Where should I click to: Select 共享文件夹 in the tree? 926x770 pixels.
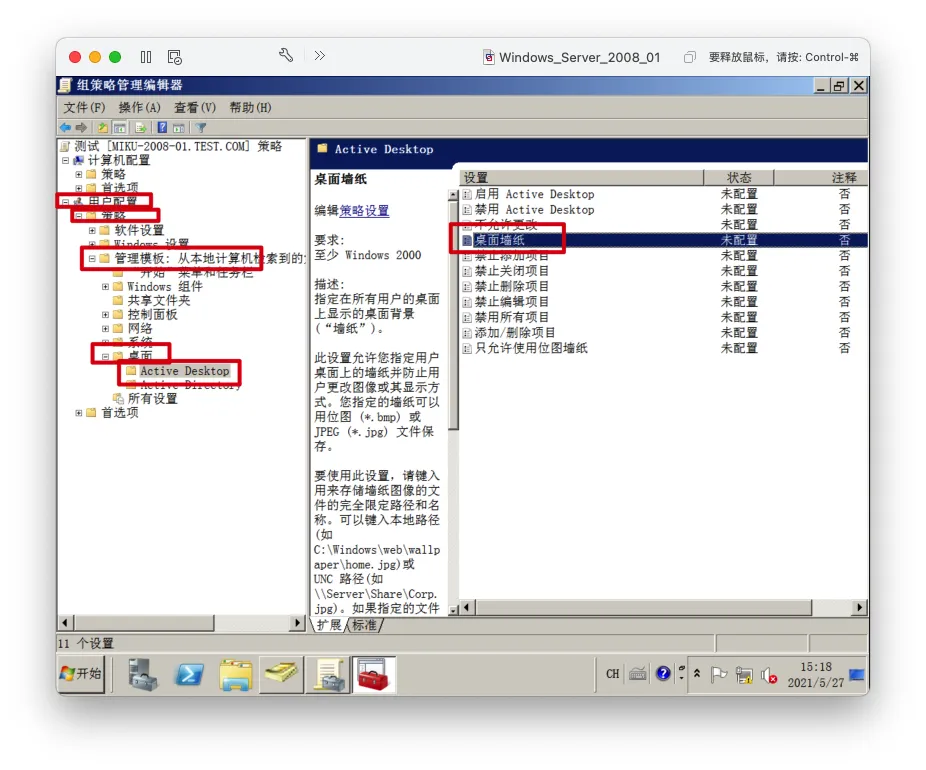159,300
